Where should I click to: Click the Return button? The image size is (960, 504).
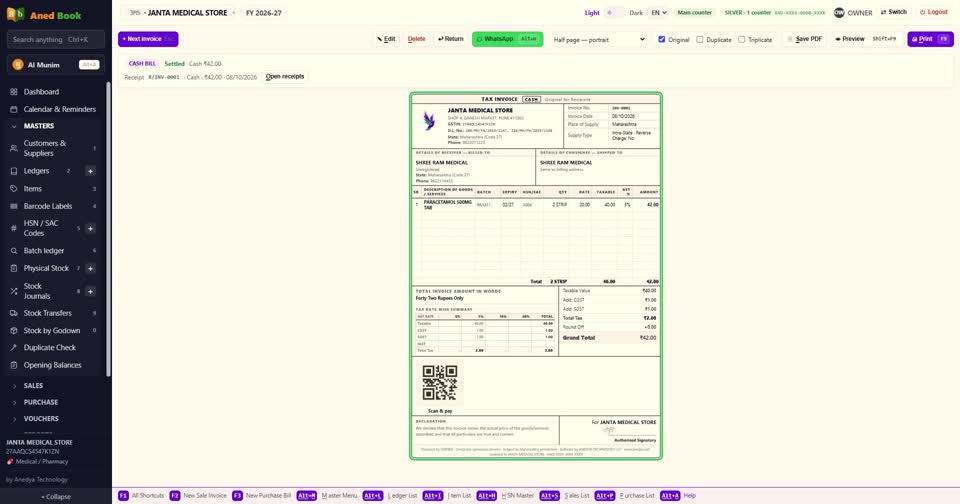(x=451, y=39)
